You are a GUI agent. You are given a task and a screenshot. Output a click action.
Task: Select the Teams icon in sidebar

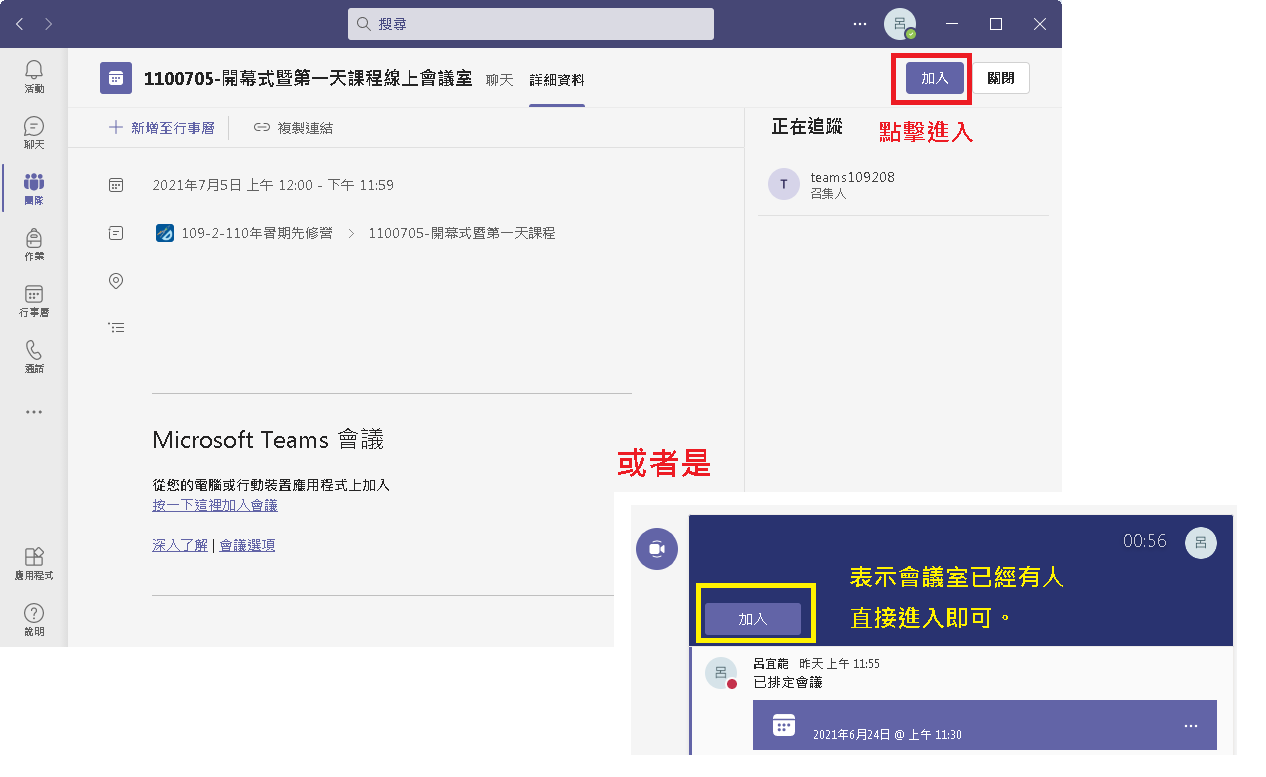point(34,187)
